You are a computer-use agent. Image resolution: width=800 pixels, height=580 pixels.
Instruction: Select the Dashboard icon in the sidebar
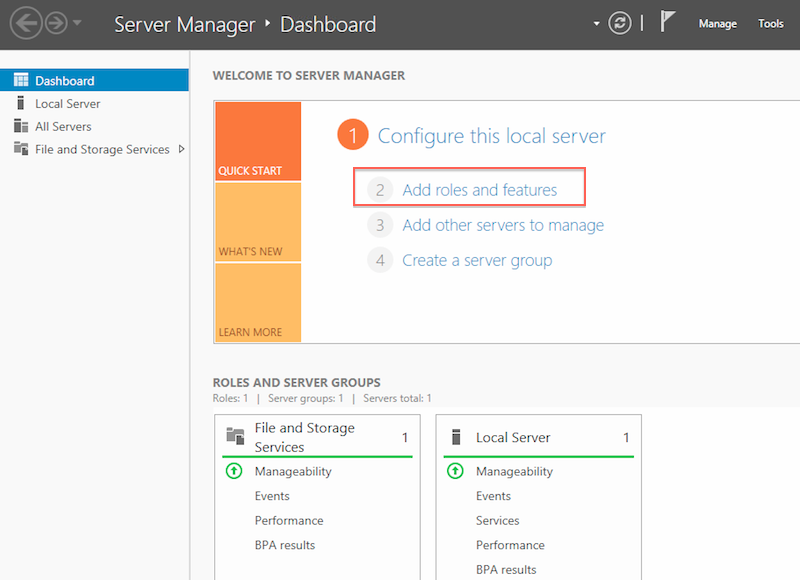coord(21,79)
